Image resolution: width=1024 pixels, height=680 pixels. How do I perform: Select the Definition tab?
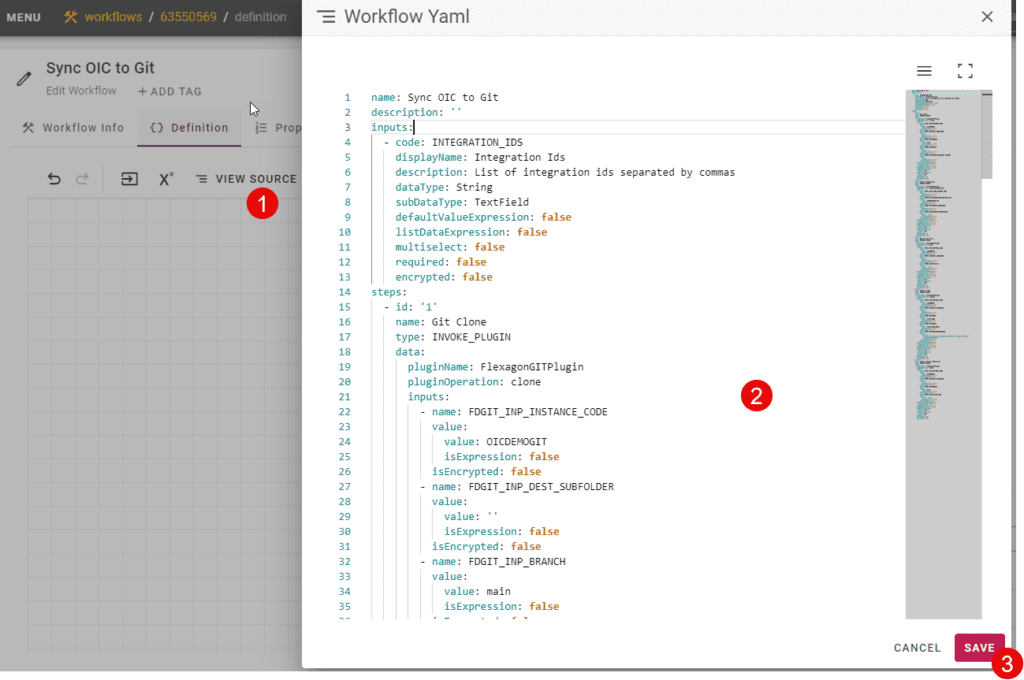pyautogui.click(x=189, y=127)
